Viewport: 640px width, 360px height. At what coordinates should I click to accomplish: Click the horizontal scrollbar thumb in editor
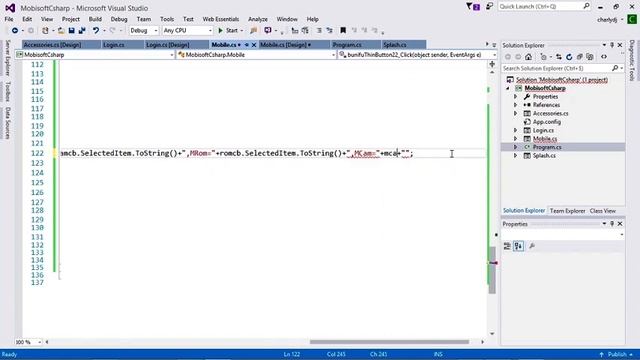click(389, 342)
